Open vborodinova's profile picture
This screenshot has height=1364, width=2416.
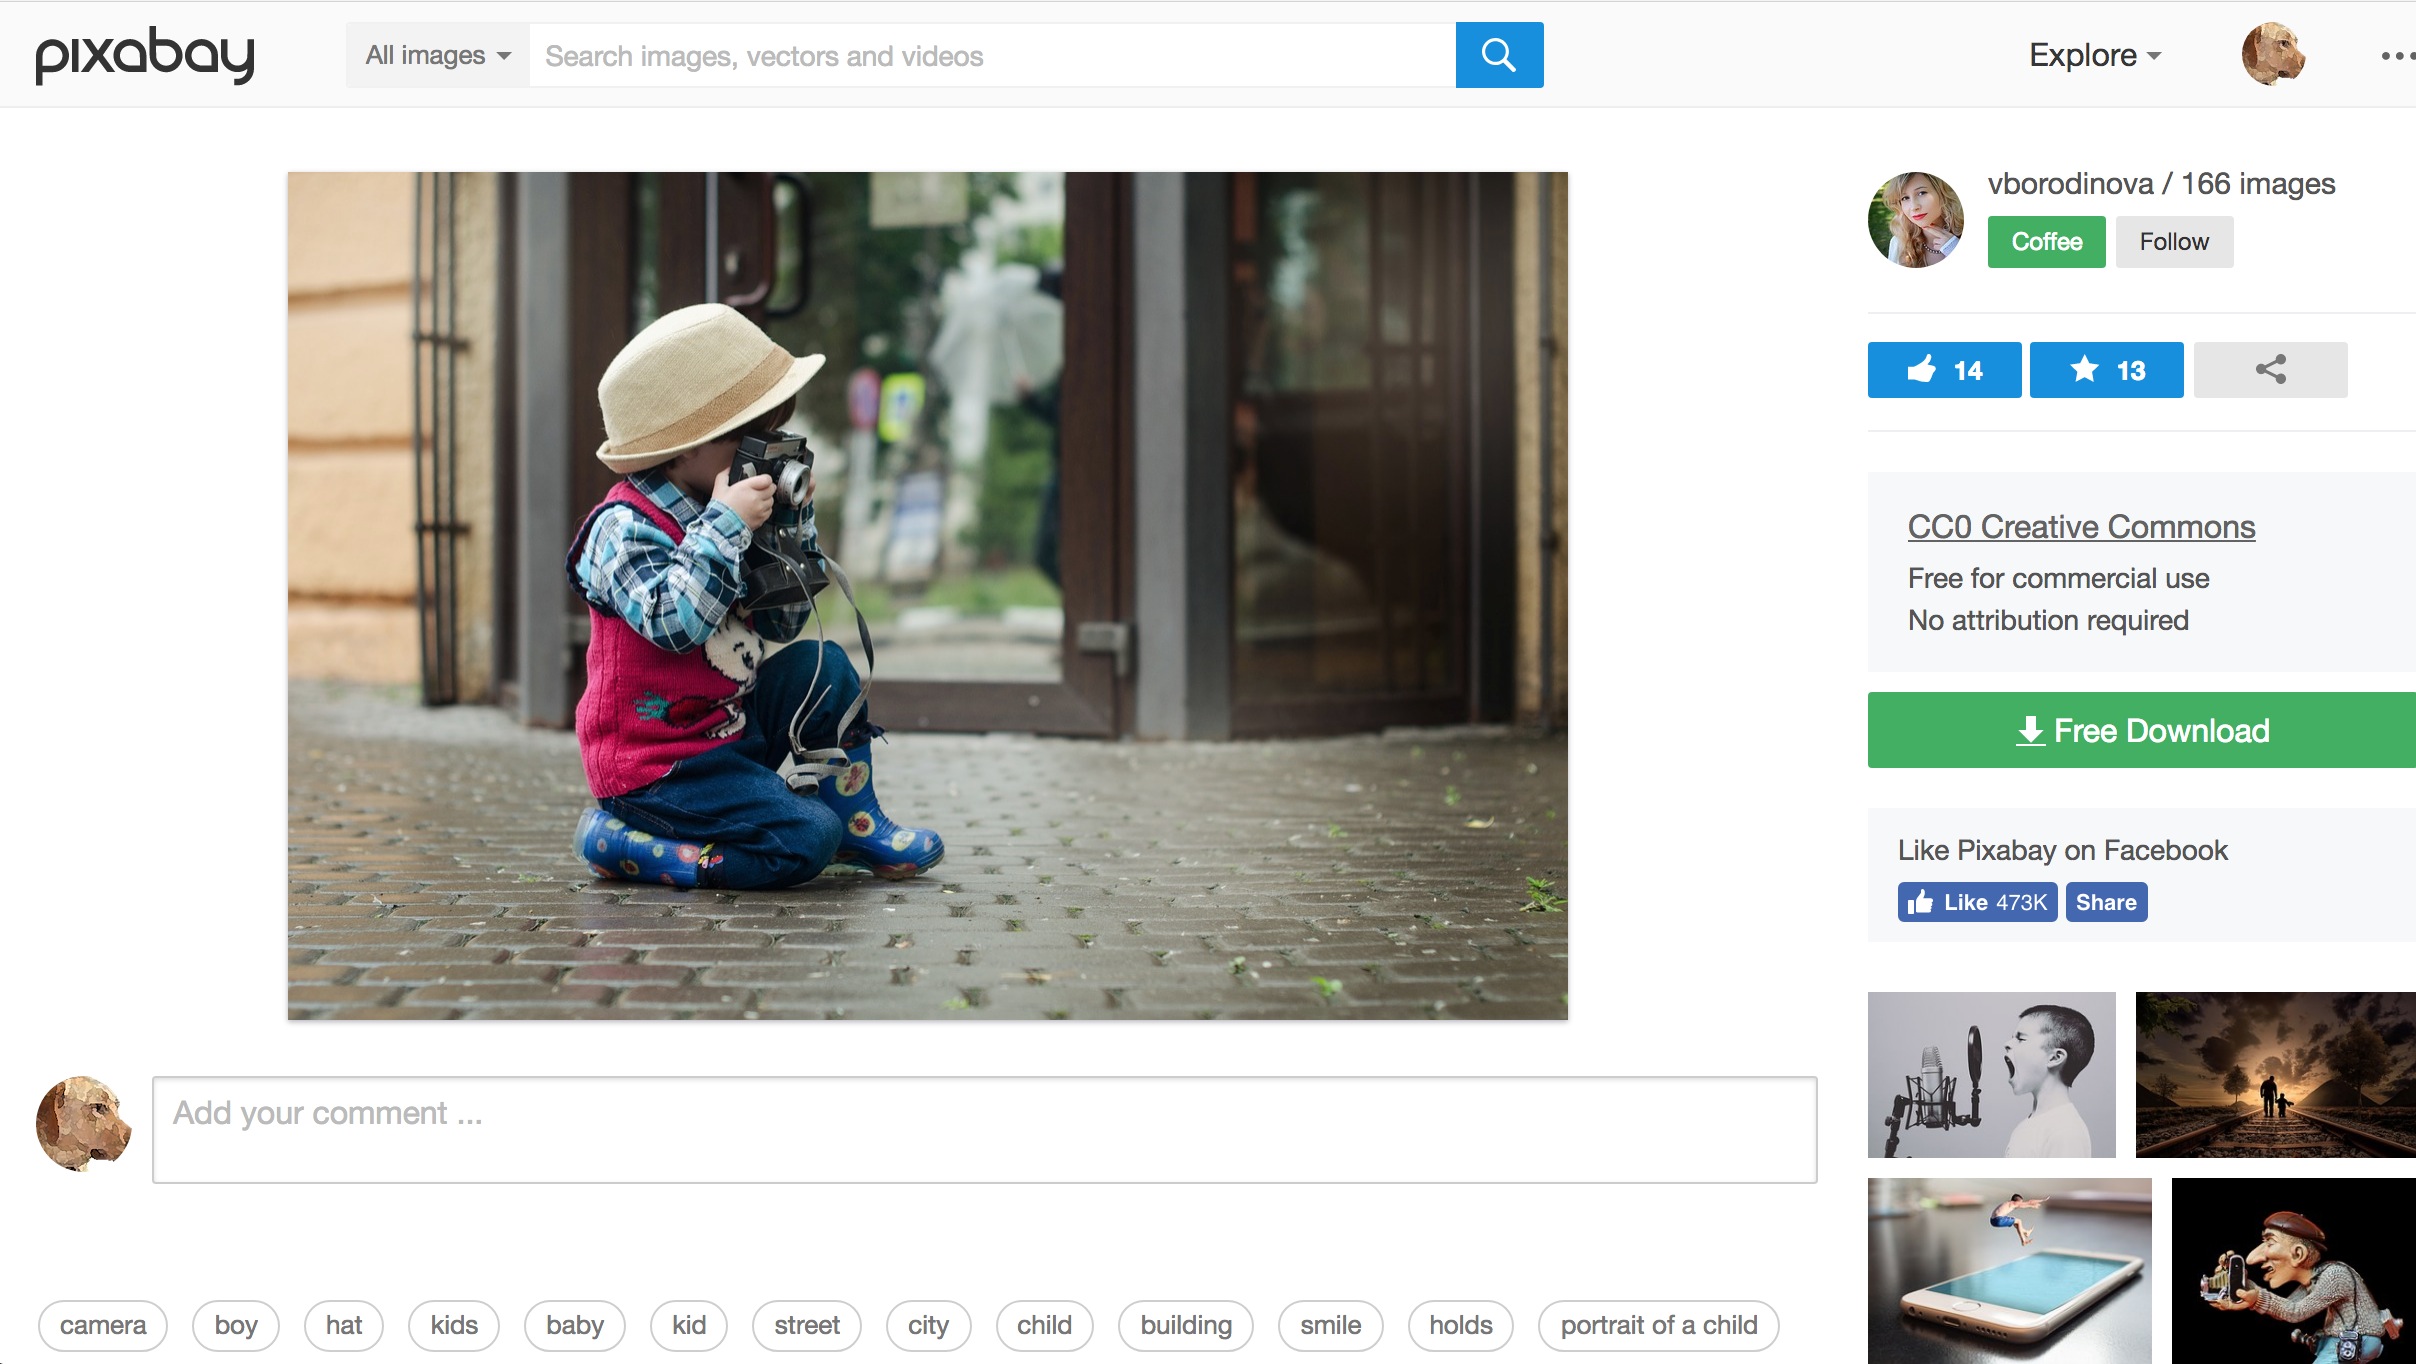1915,219
